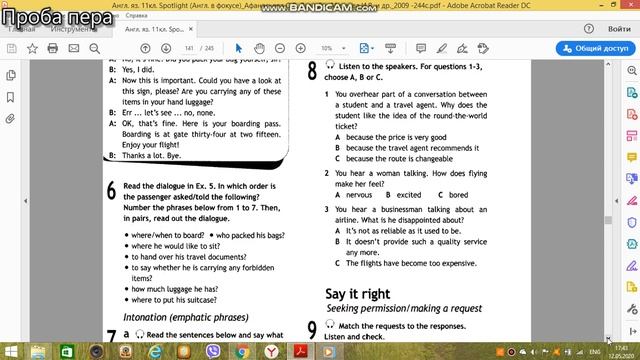Click the scrollbar up arrow
The height and width of the screenshot is (360, 640).
click(x=608, y=64)
